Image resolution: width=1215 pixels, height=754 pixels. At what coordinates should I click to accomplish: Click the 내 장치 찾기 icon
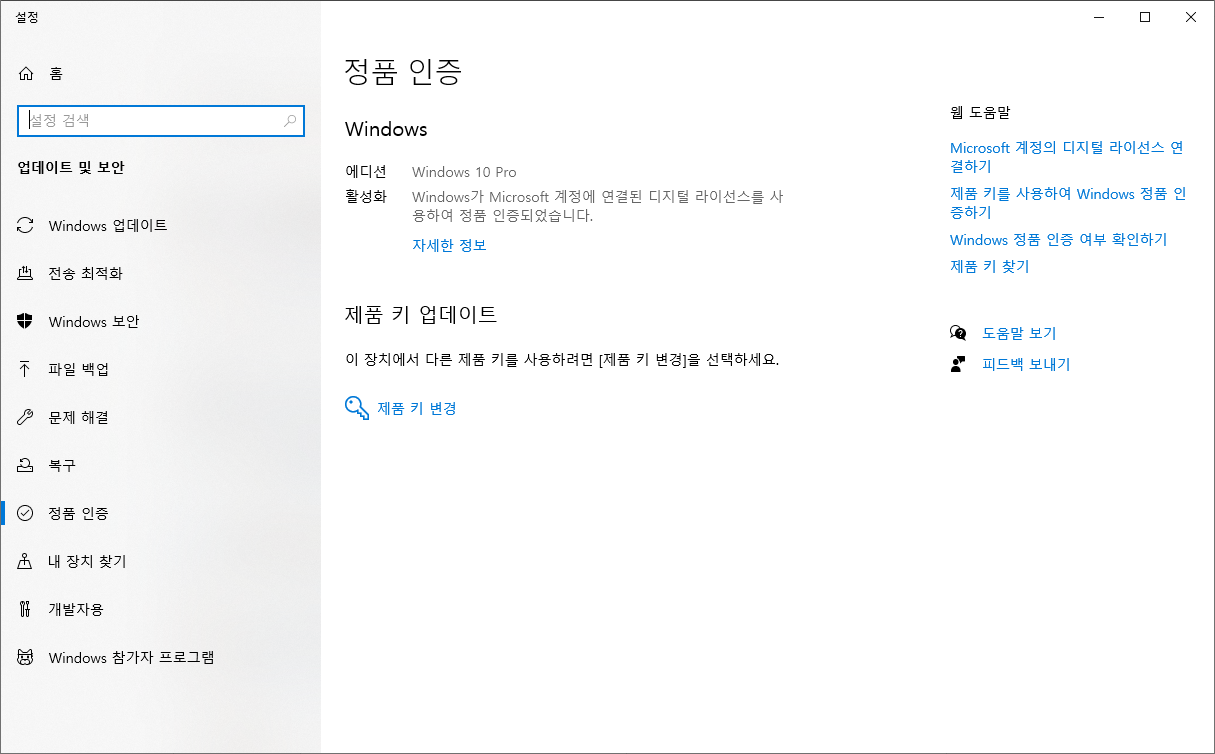26,561
